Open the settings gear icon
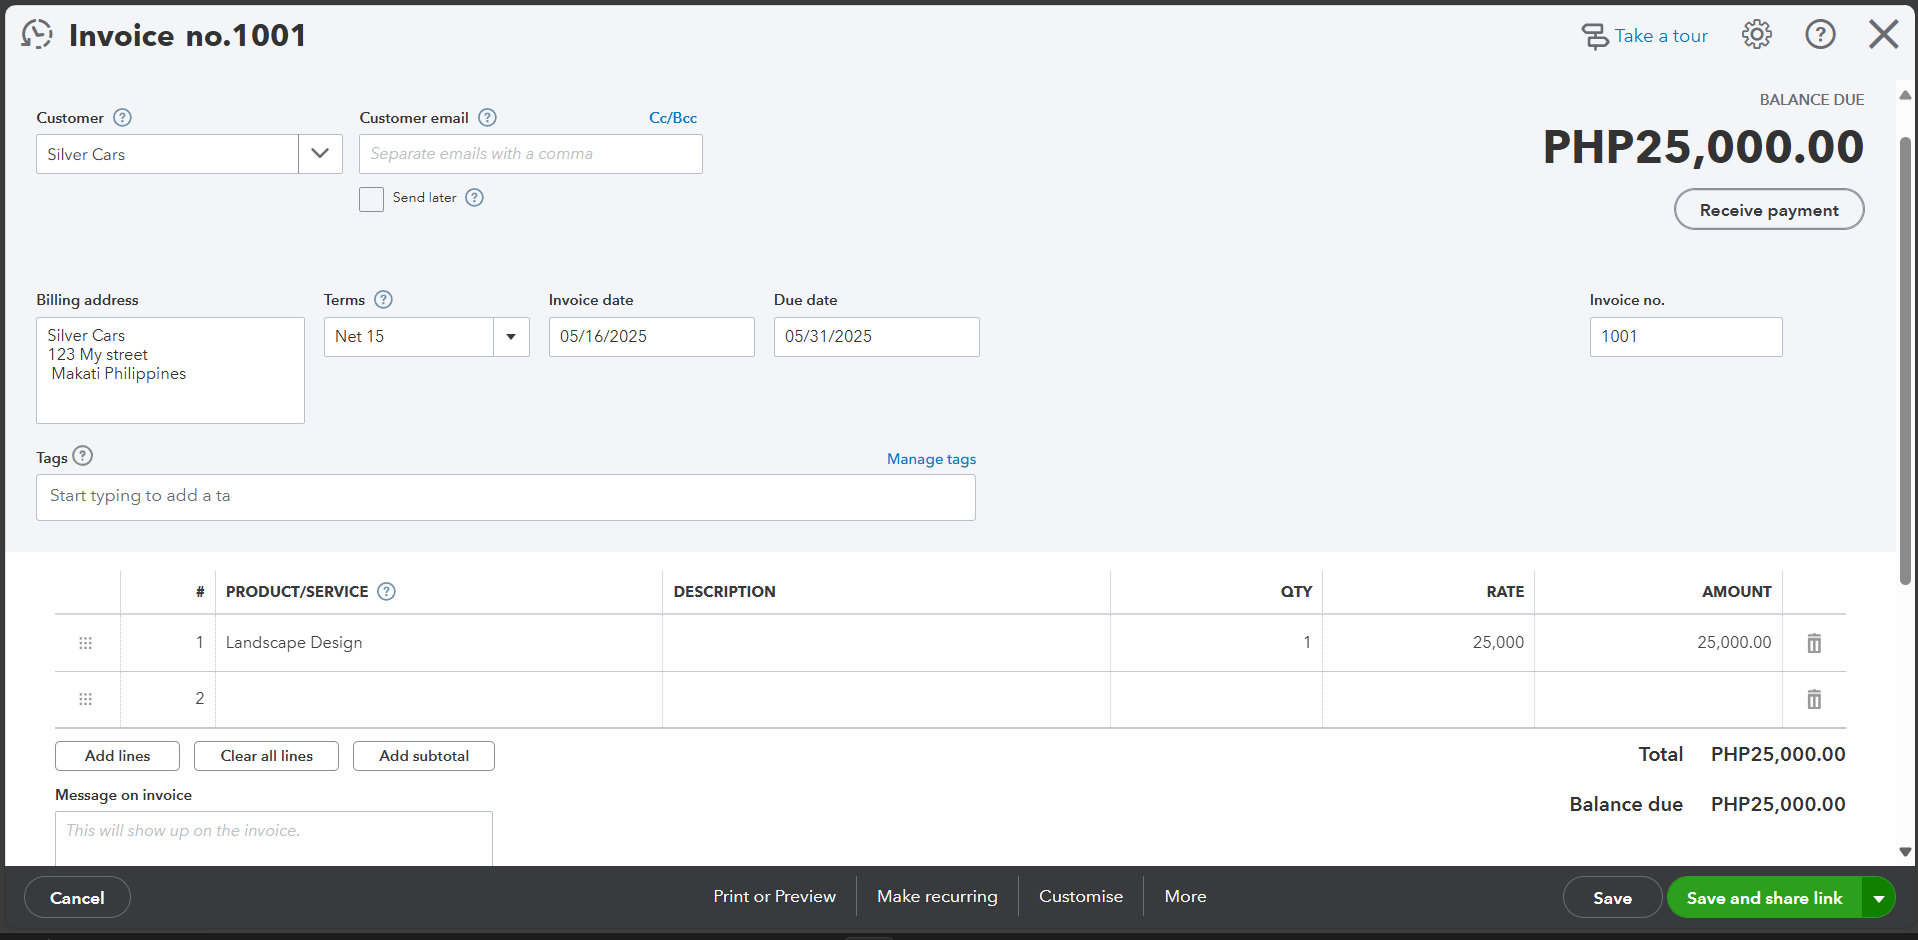The height and width of the screenshot is (940, 1918). (1756, 35)
